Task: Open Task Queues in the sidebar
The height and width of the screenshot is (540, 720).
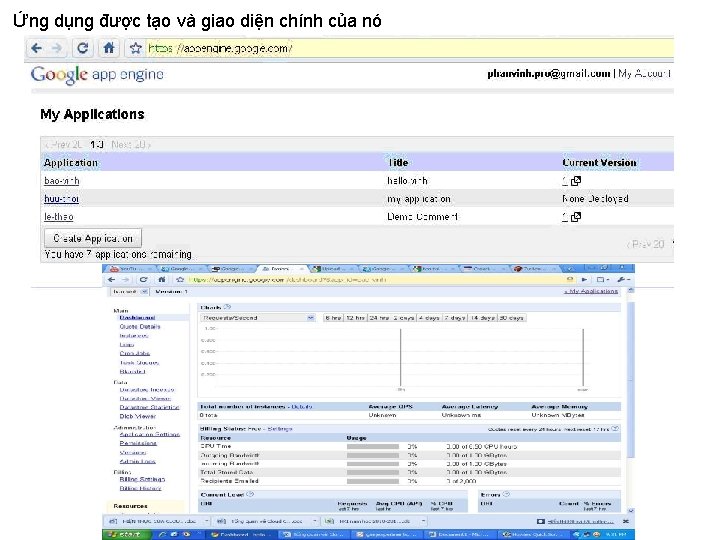Action: (139, 362)
